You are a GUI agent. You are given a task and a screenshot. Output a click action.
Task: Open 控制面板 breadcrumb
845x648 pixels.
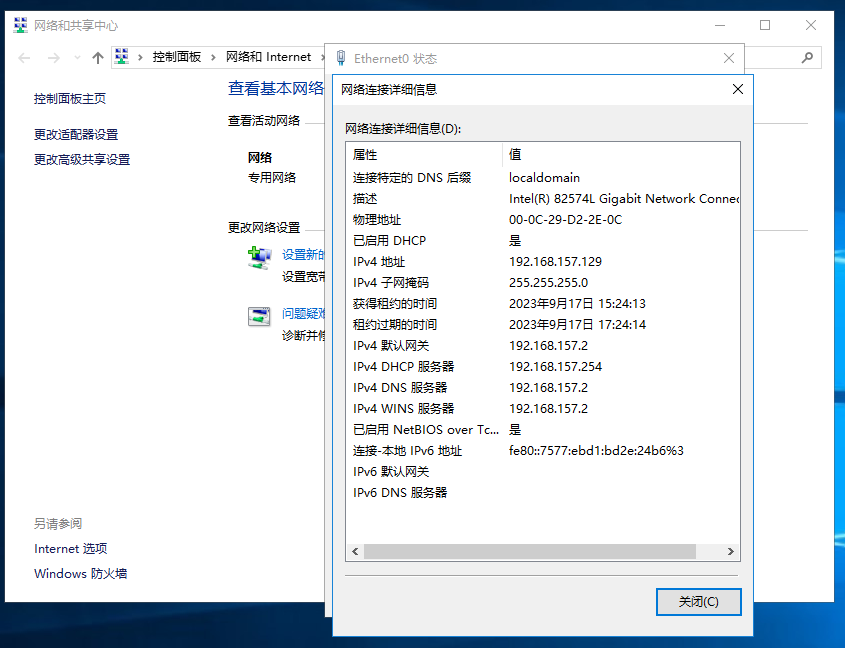click(x=177, y=57)
